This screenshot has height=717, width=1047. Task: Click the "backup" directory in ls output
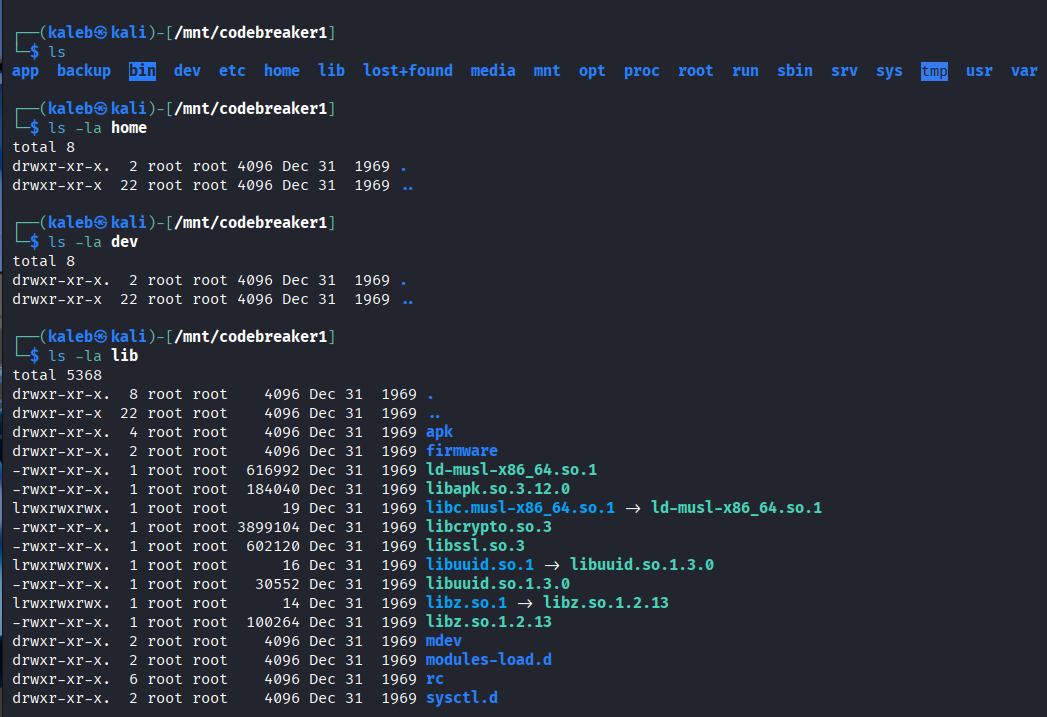84,71
